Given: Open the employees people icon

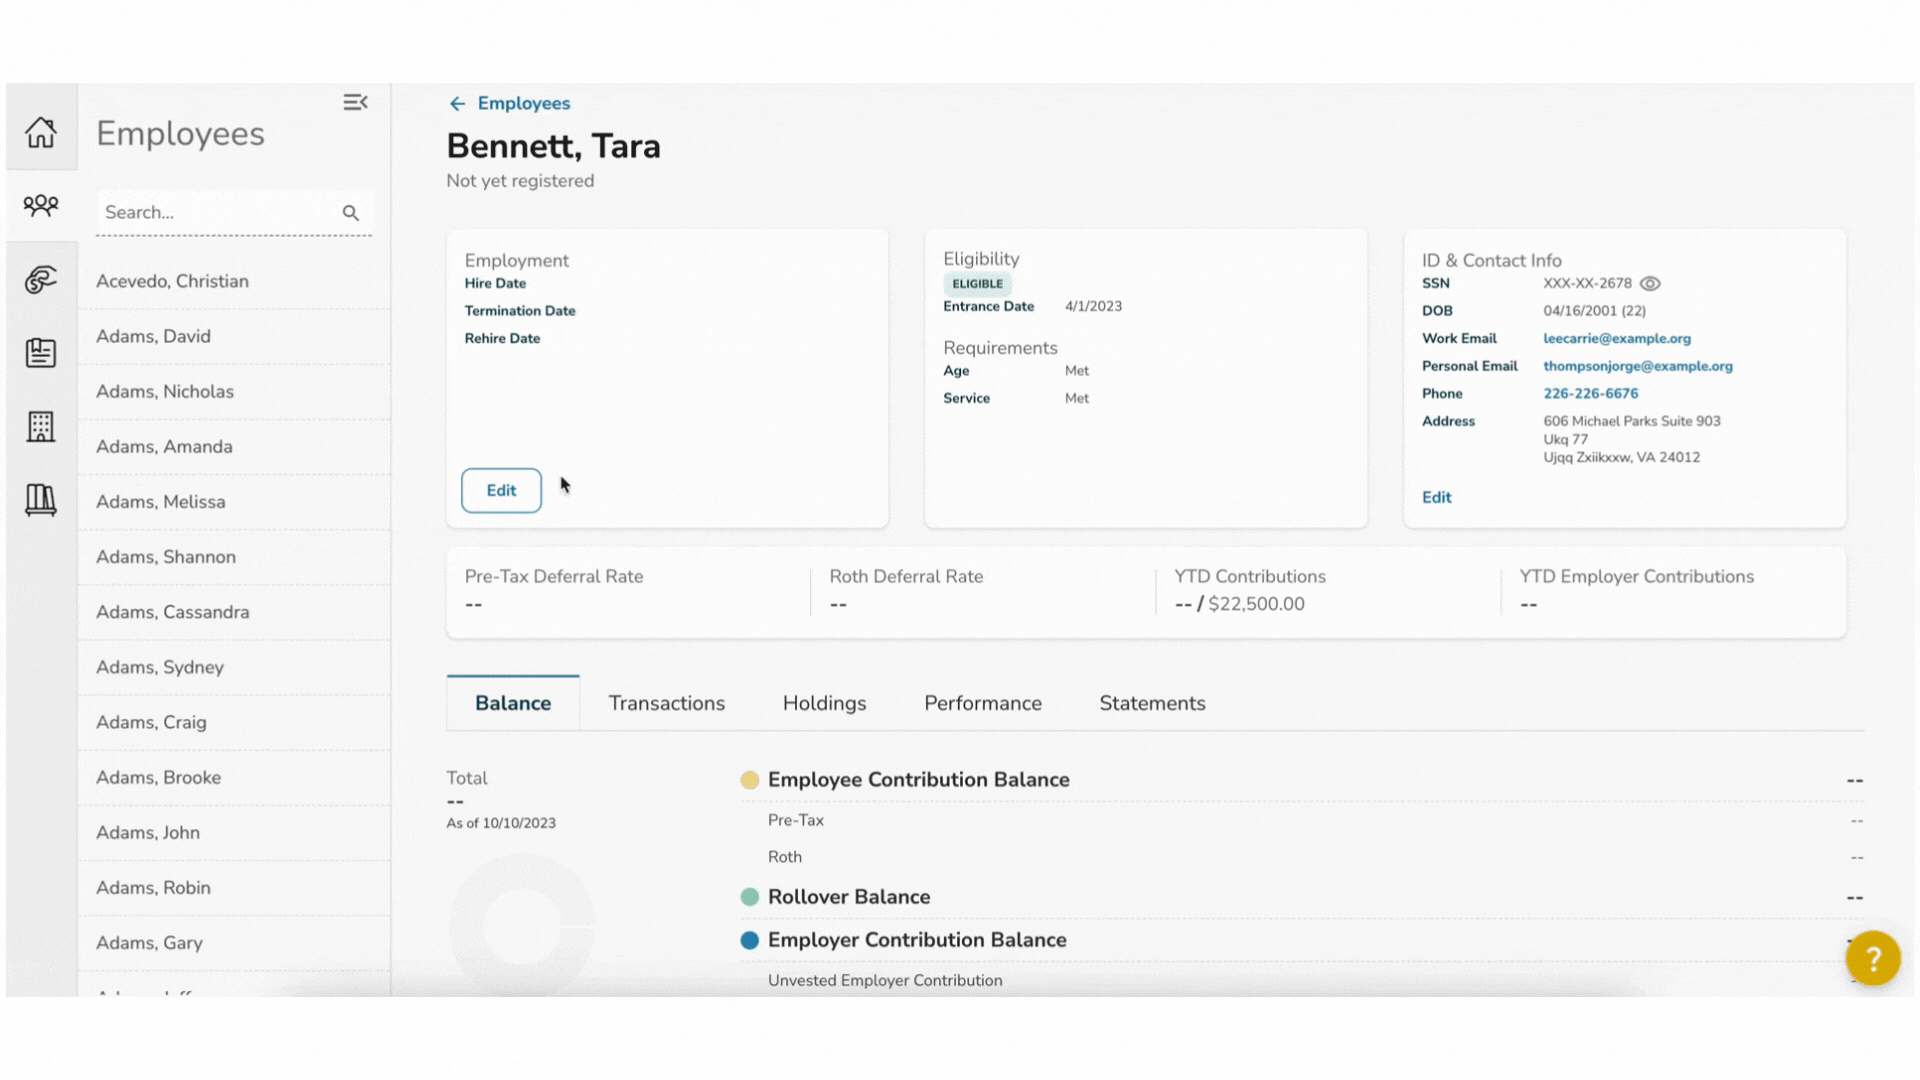Looking at the screenshot, I should (x=41, y=205).
